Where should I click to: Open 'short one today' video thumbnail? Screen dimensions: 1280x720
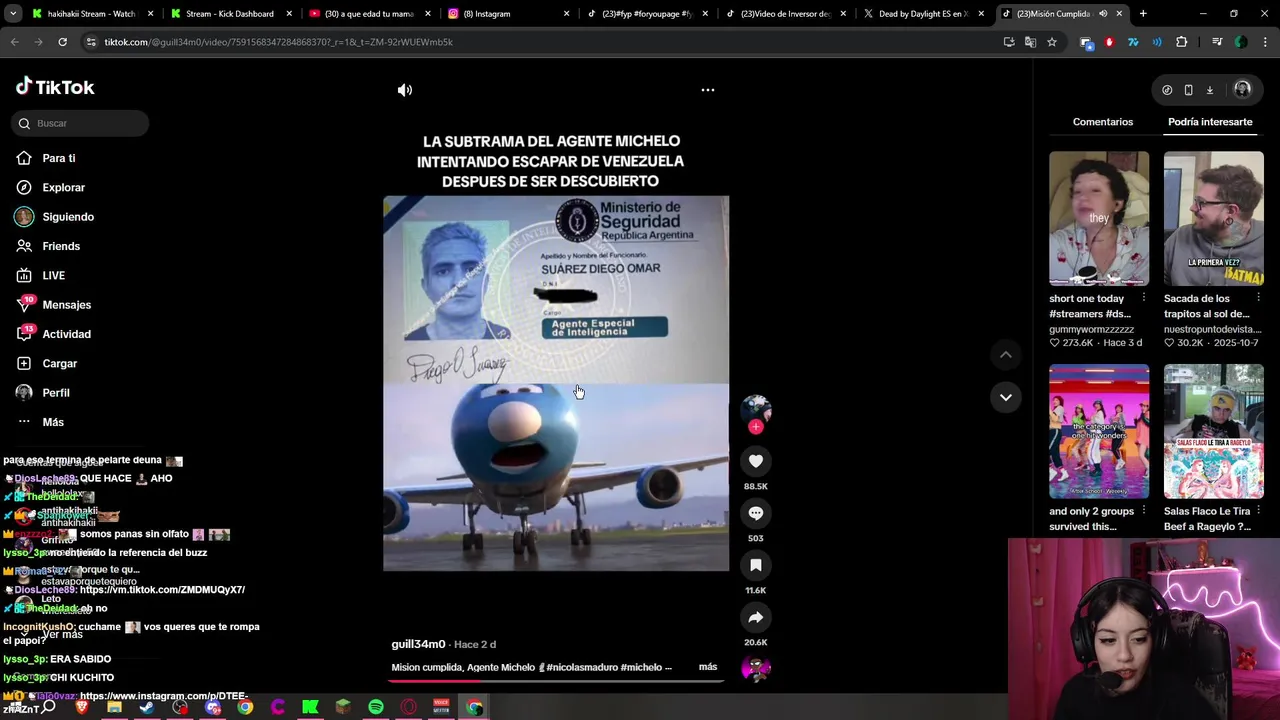click(1099, 218)
